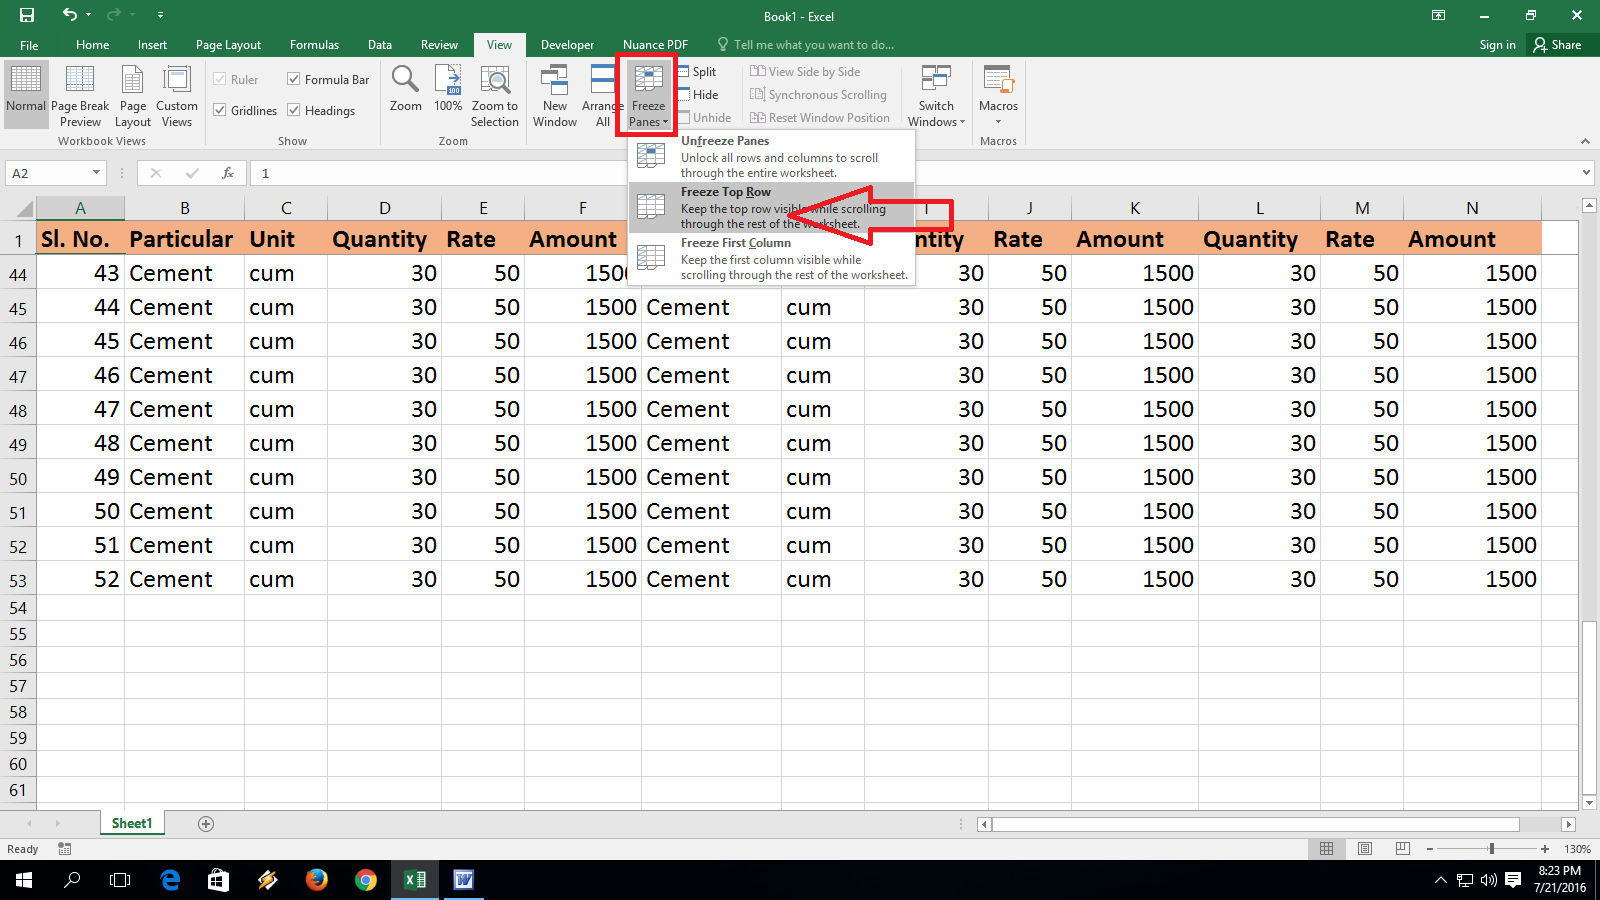The width and height of the screenshot is (1600, 900).
Task: Switch to the Developer ribbon tab
Action: (x=567, y=44)
